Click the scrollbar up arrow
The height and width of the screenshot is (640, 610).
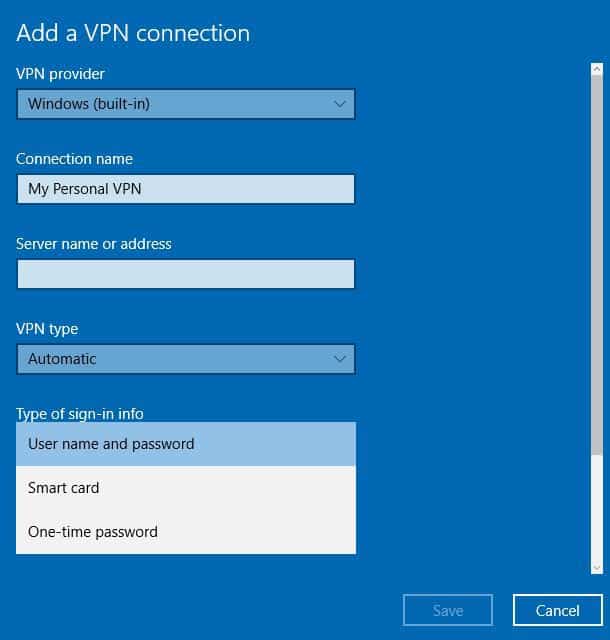pos(597,68)
